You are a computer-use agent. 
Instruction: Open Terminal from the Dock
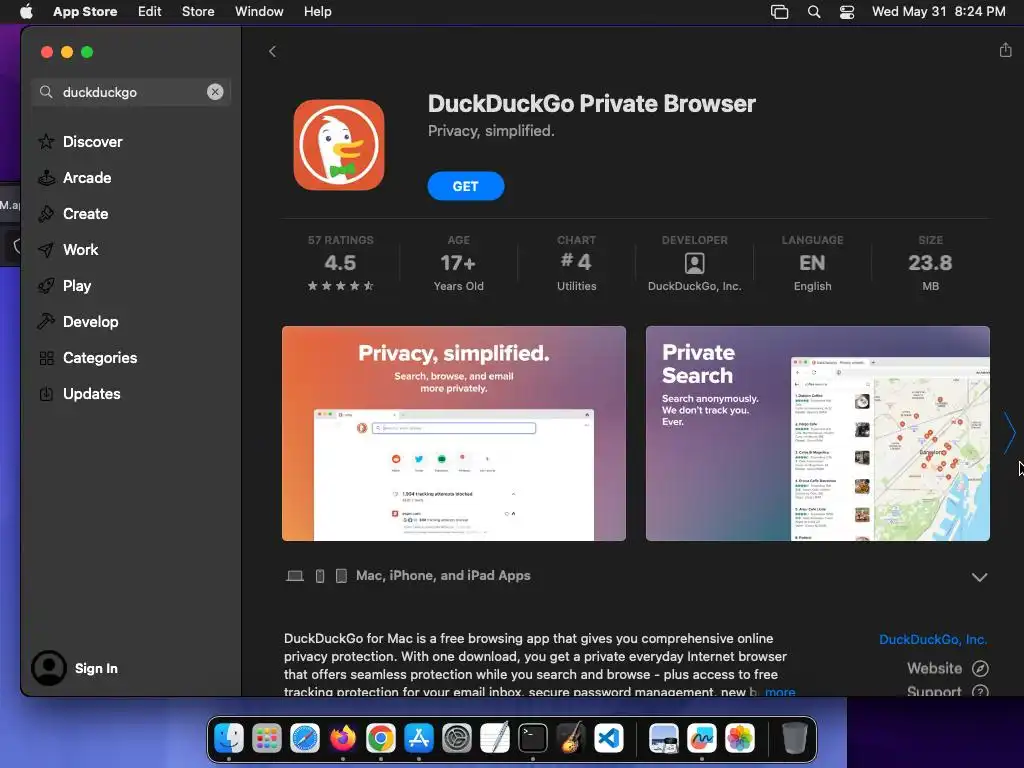(533, 739)
